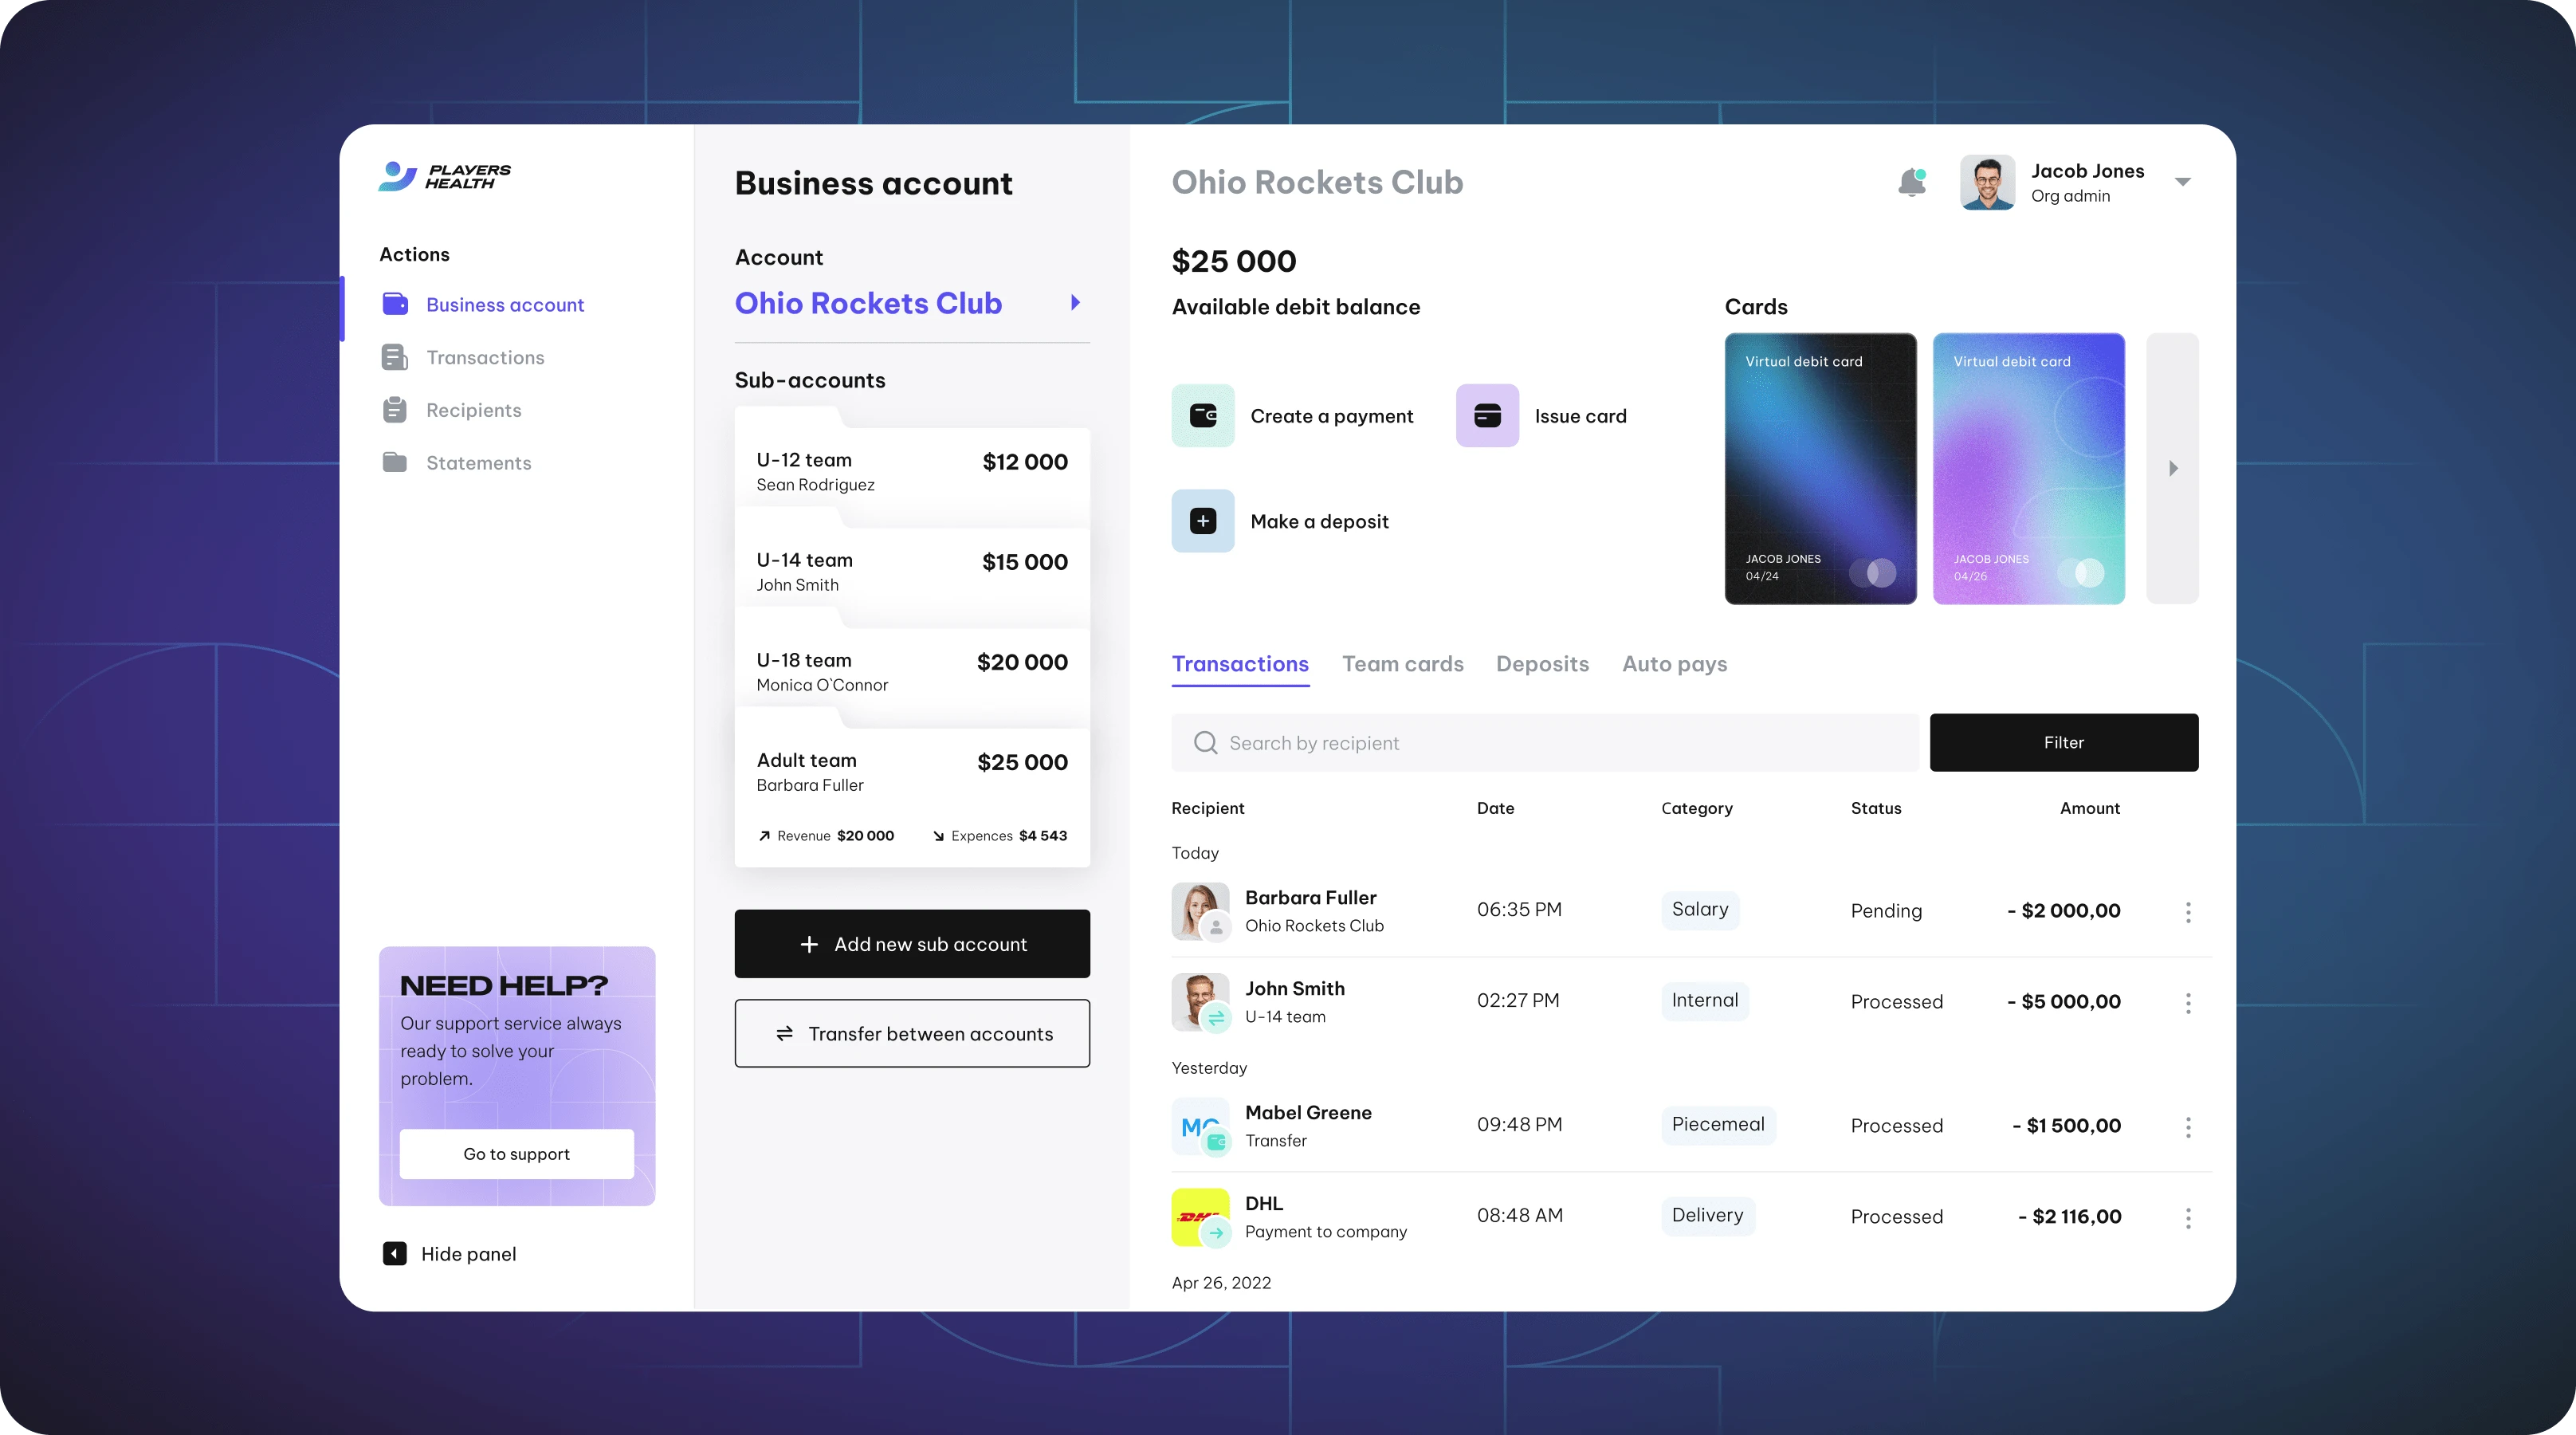Open options menu for Barbara Fuller transaction
This screenshot has height=1435, width=2576.
2188,911
